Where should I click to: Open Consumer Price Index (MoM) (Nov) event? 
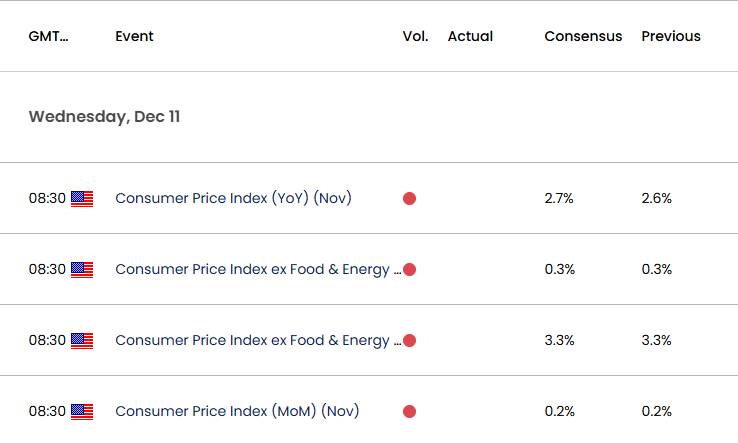(x=237, y=411)
